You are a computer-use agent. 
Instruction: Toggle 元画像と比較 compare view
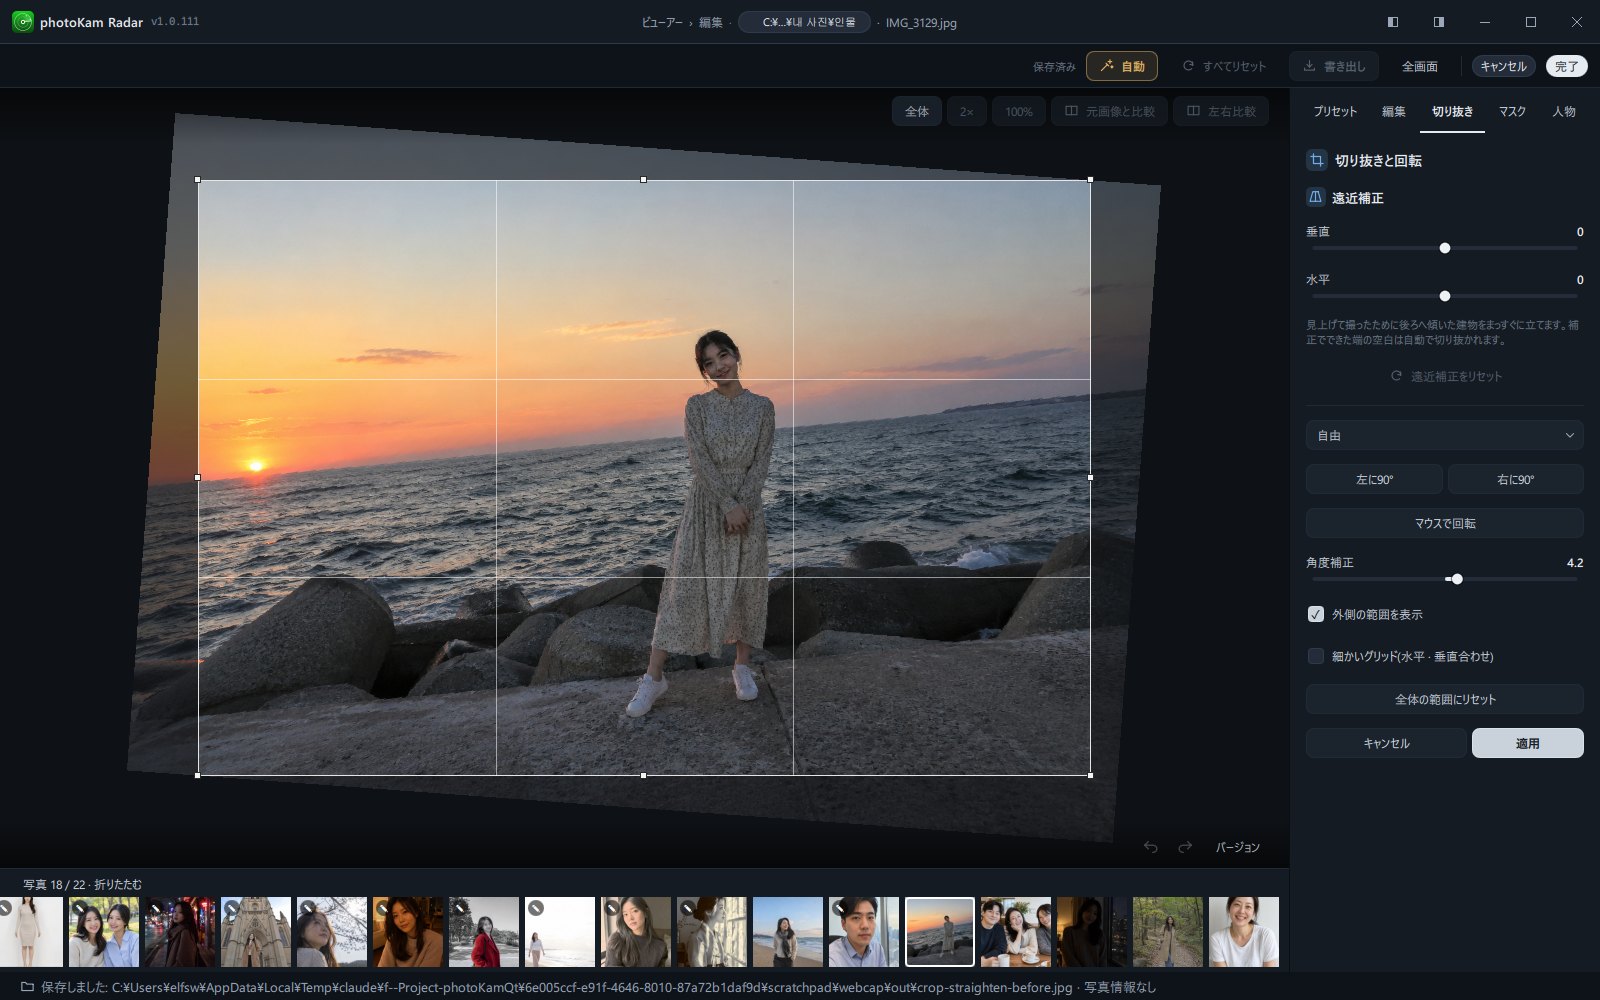point(1109,111)
